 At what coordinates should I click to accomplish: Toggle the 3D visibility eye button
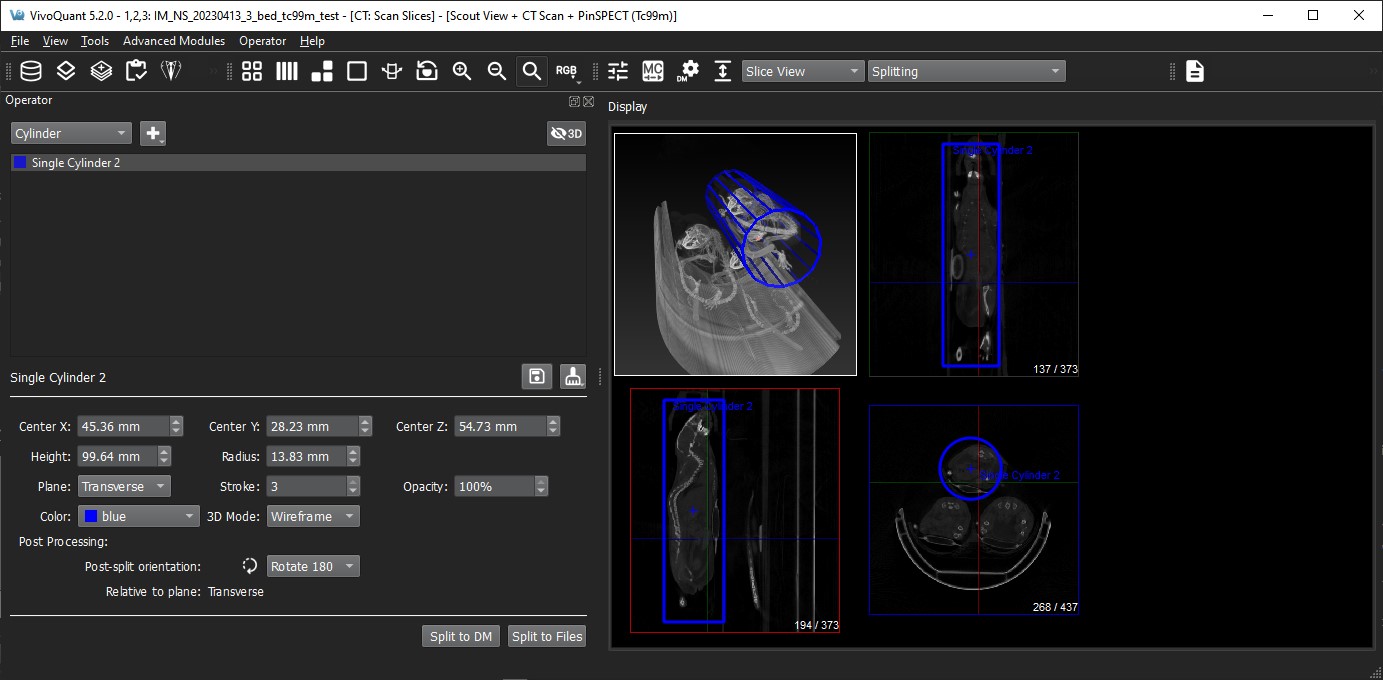566,133
